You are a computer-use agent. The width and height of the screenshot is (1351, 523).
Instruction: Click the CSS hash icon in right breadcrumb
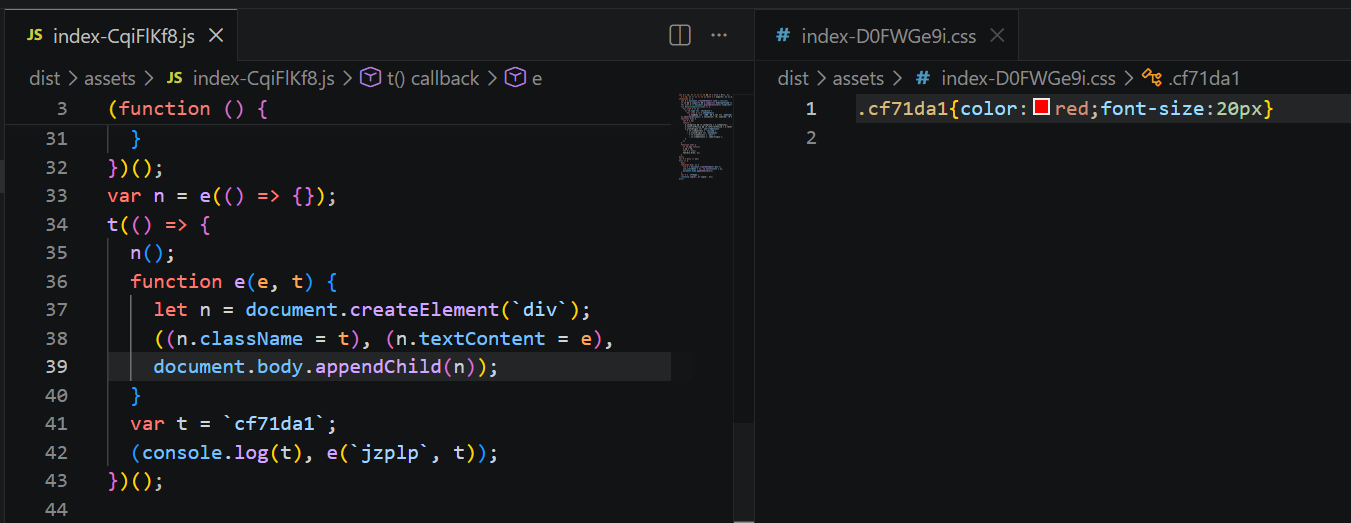(x=923, y=78)
